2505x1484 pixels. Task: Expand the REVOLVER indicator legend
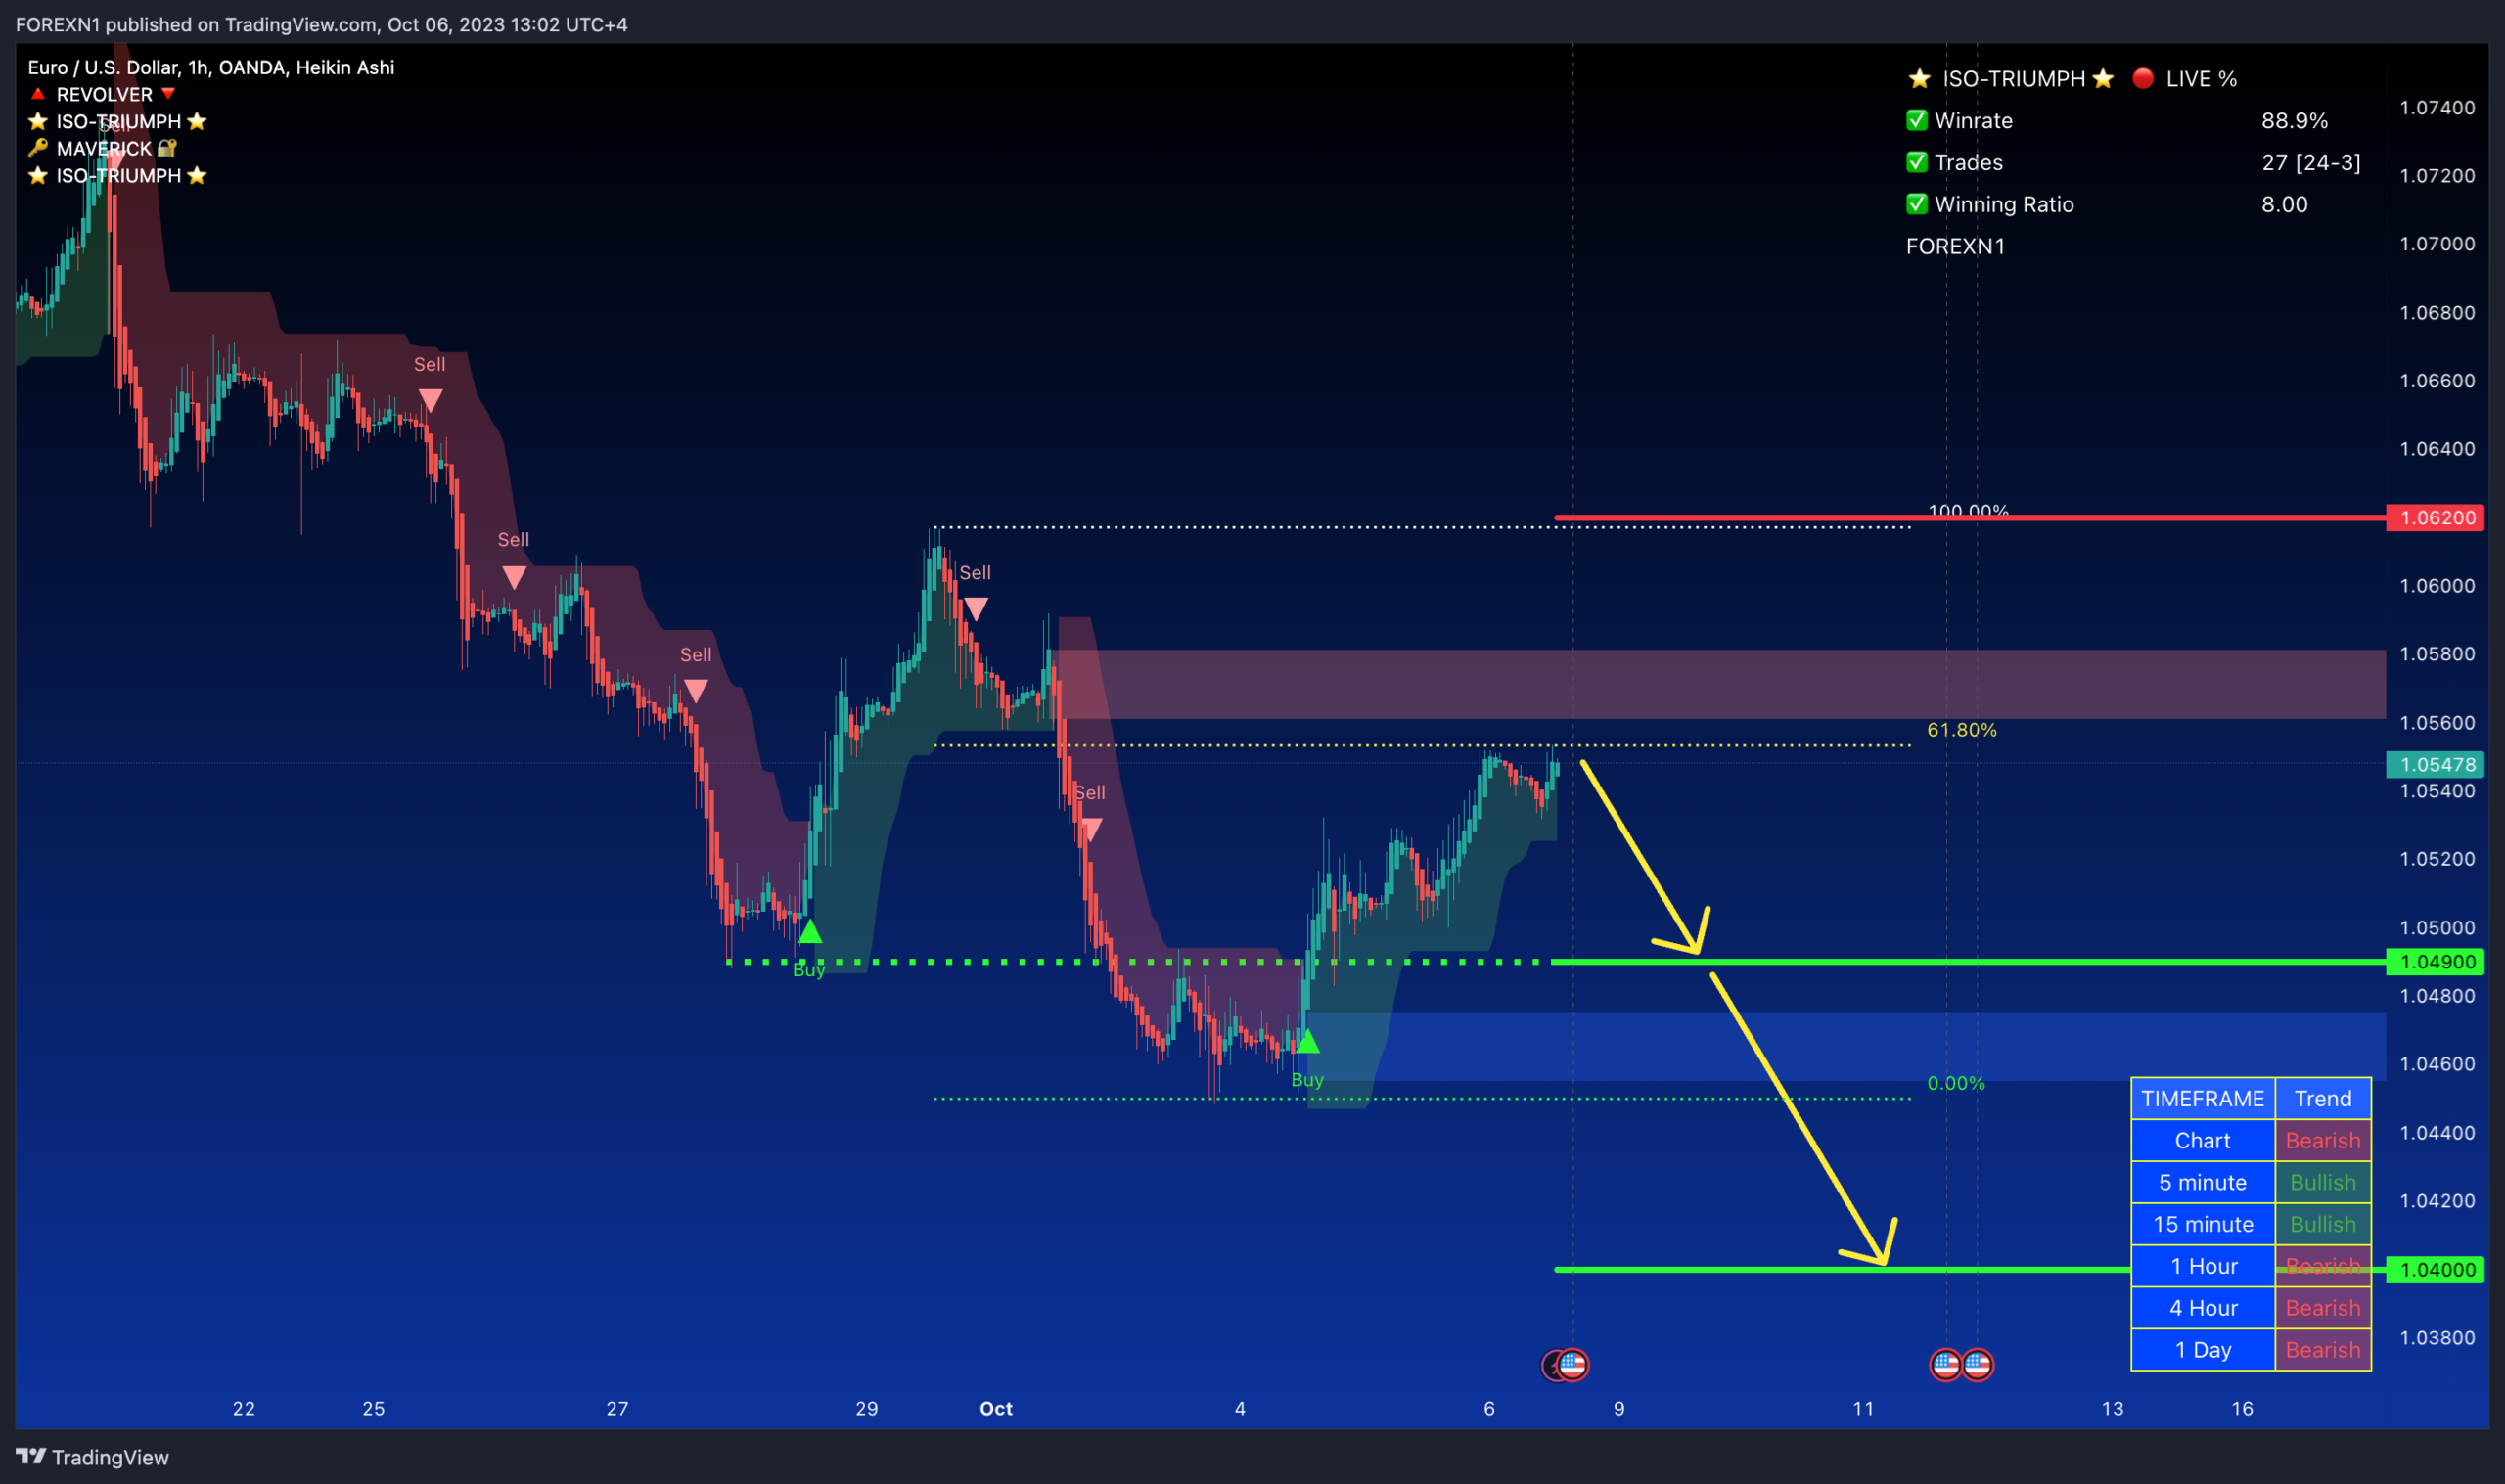(x=105, y=94)
